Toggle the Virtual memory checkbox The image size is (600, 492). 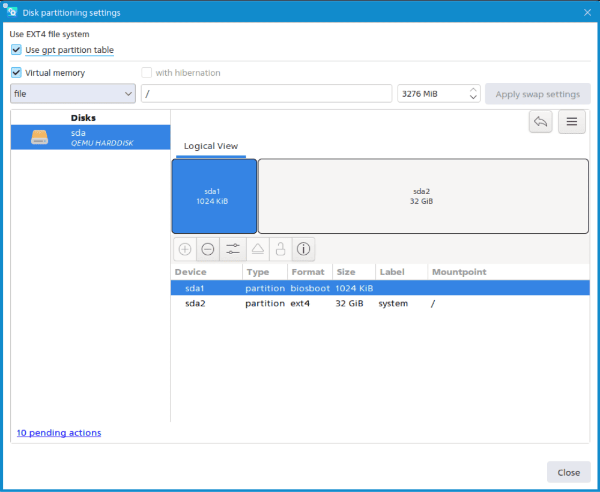16,72
